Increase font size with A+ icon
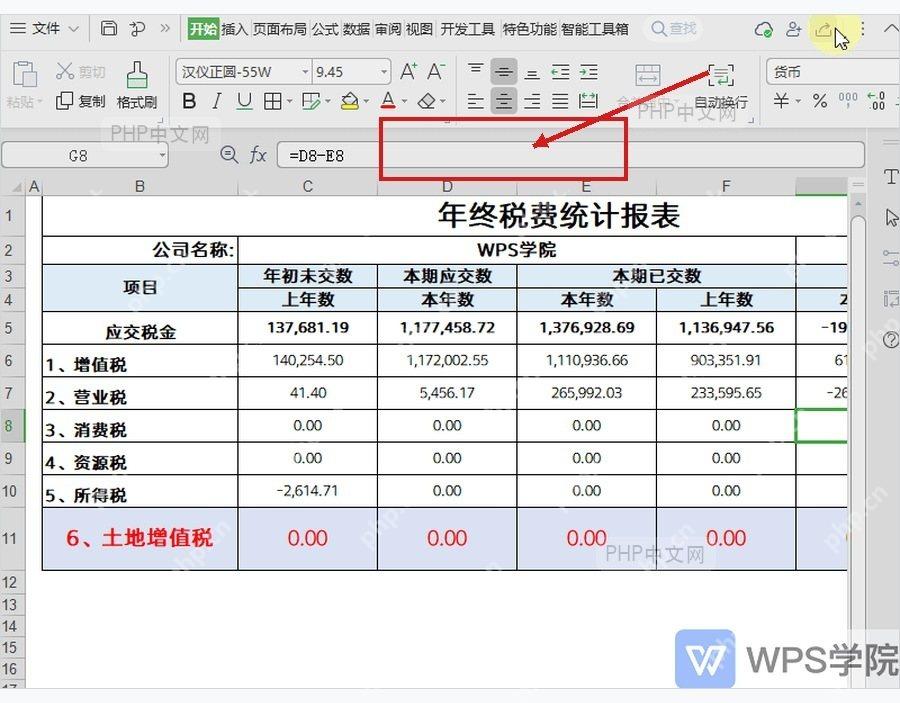 (409, 72)
